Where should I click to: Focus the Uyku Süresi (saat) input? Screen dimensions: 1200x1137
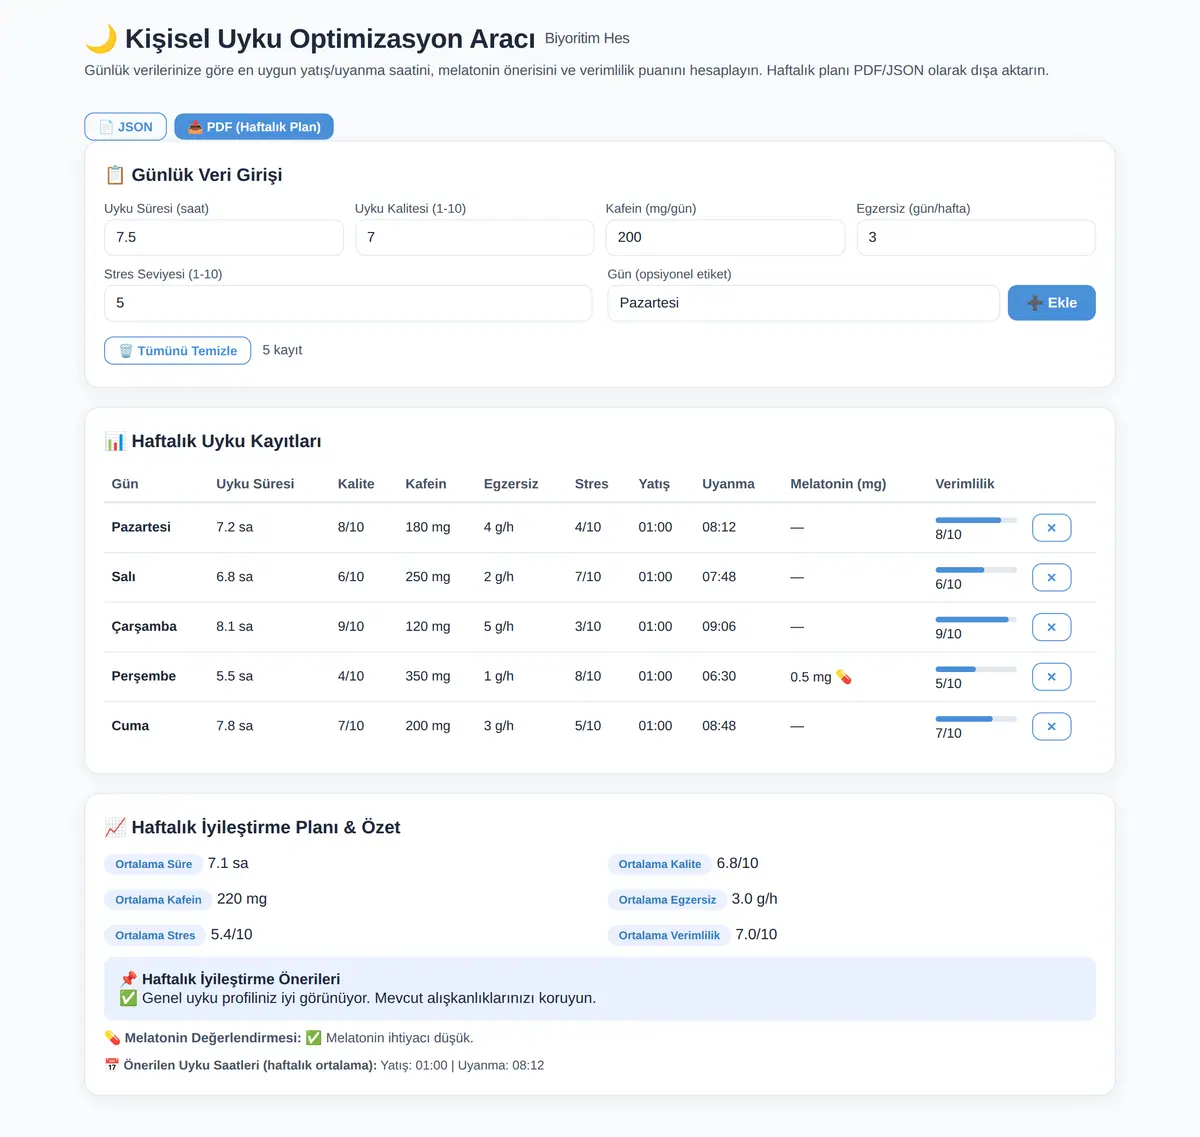[224, 237]
